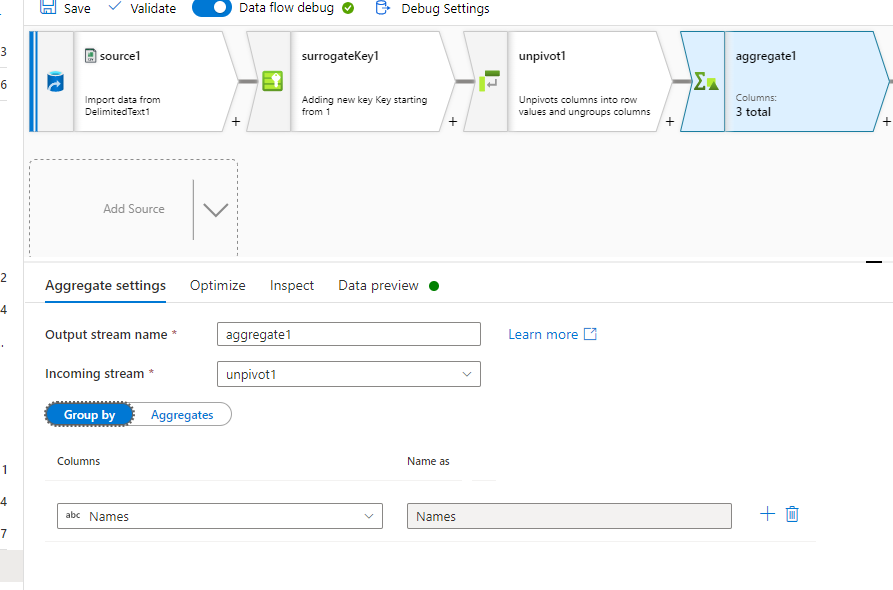
Task: Add a new group-by column with plus icon
Action: (767, 513)
